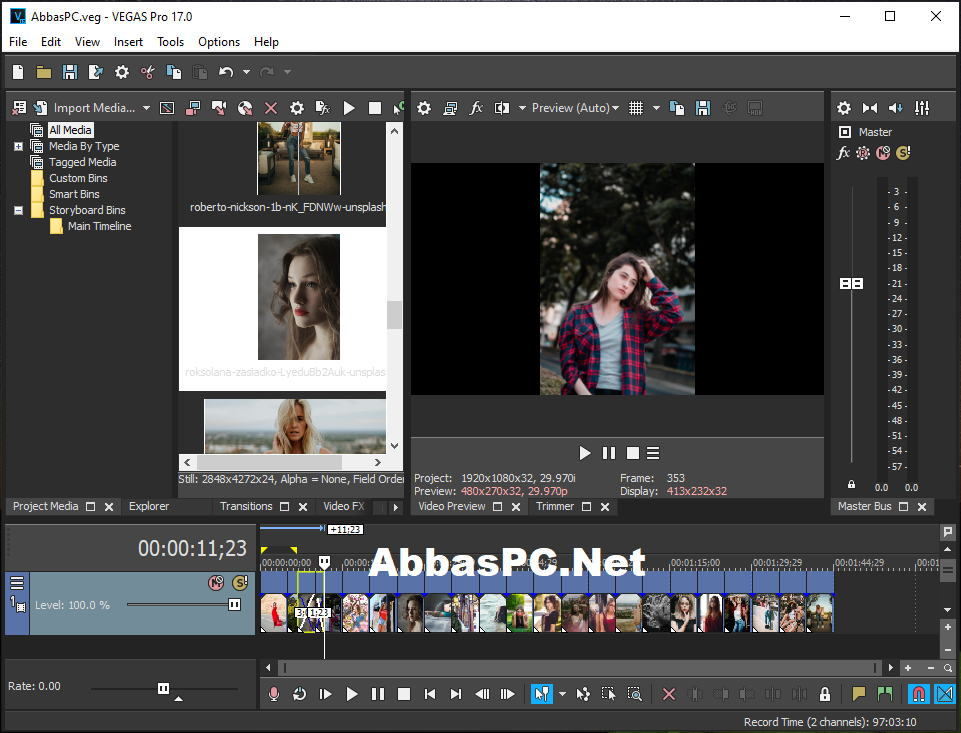
Task: Lock the Master fader channels
Action: click(851, 484)
